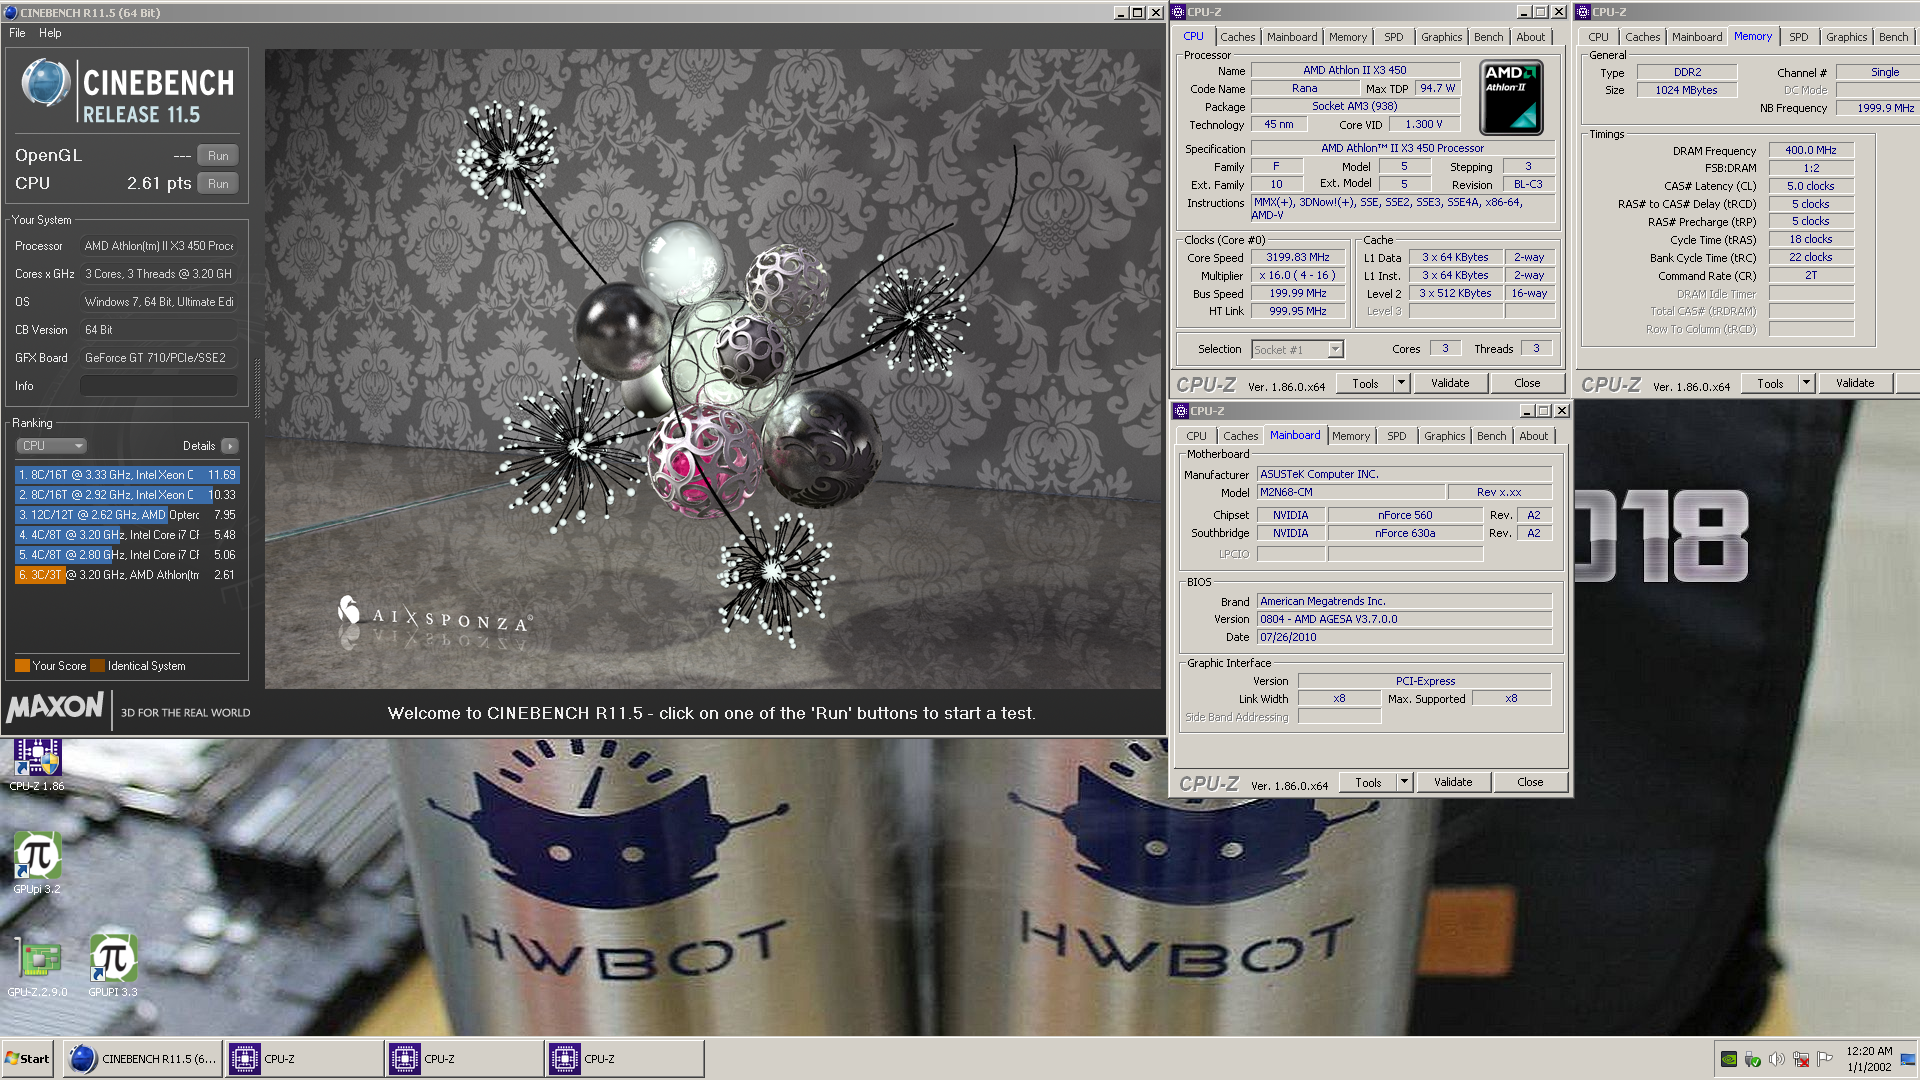Click the Identical System legend swatch

pos(97,666)
